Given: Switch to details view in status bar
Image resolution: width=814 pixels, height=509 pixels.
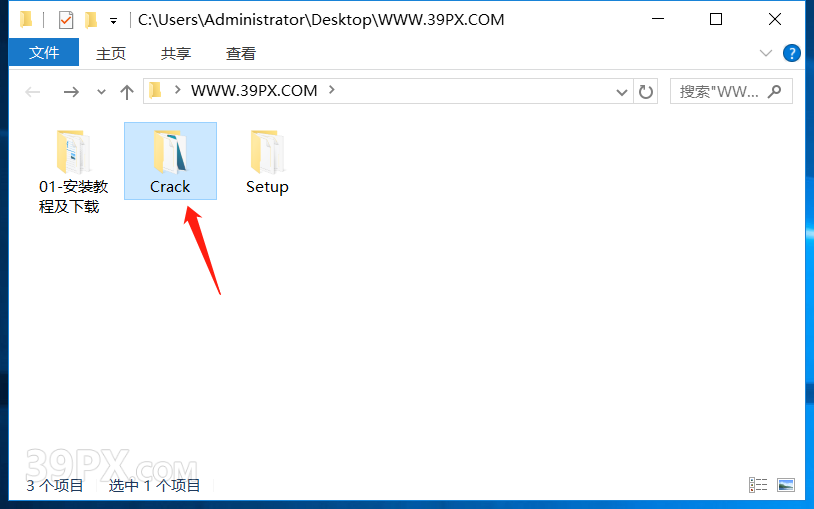Looking at the screenshot, I should pyautogui.click(x=758, y=485).
